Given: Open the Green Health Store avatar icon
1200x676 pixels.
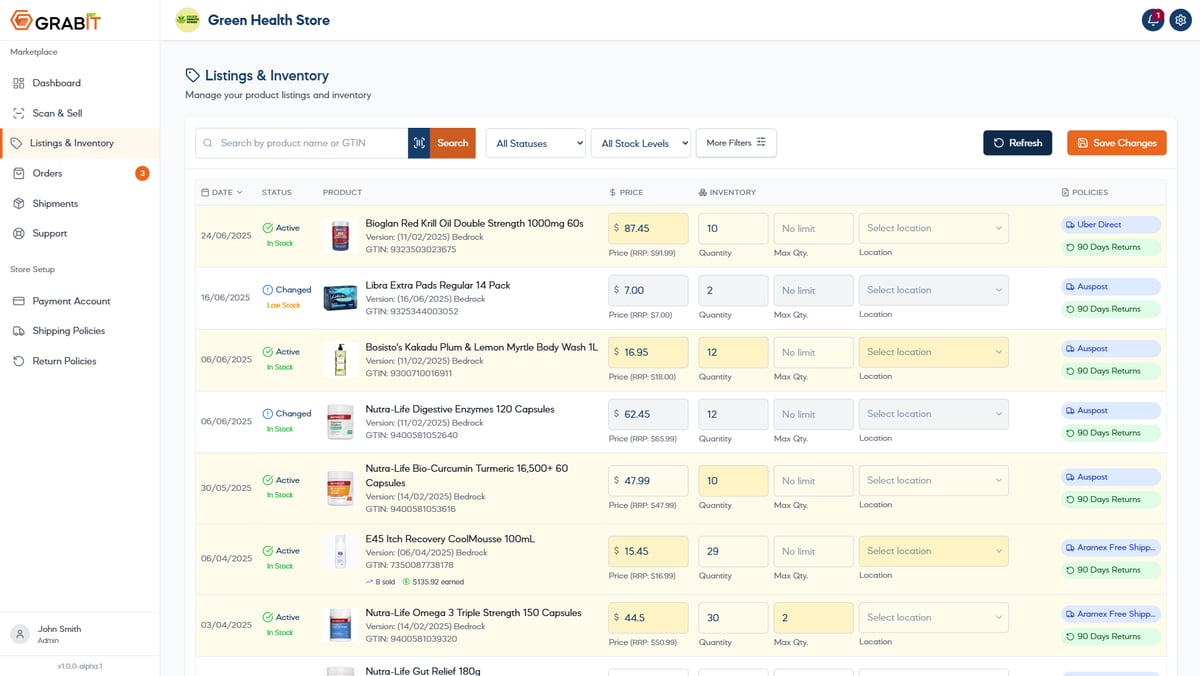Looking at the screenshot, I should pyautogui.click(x=187, y=19).
